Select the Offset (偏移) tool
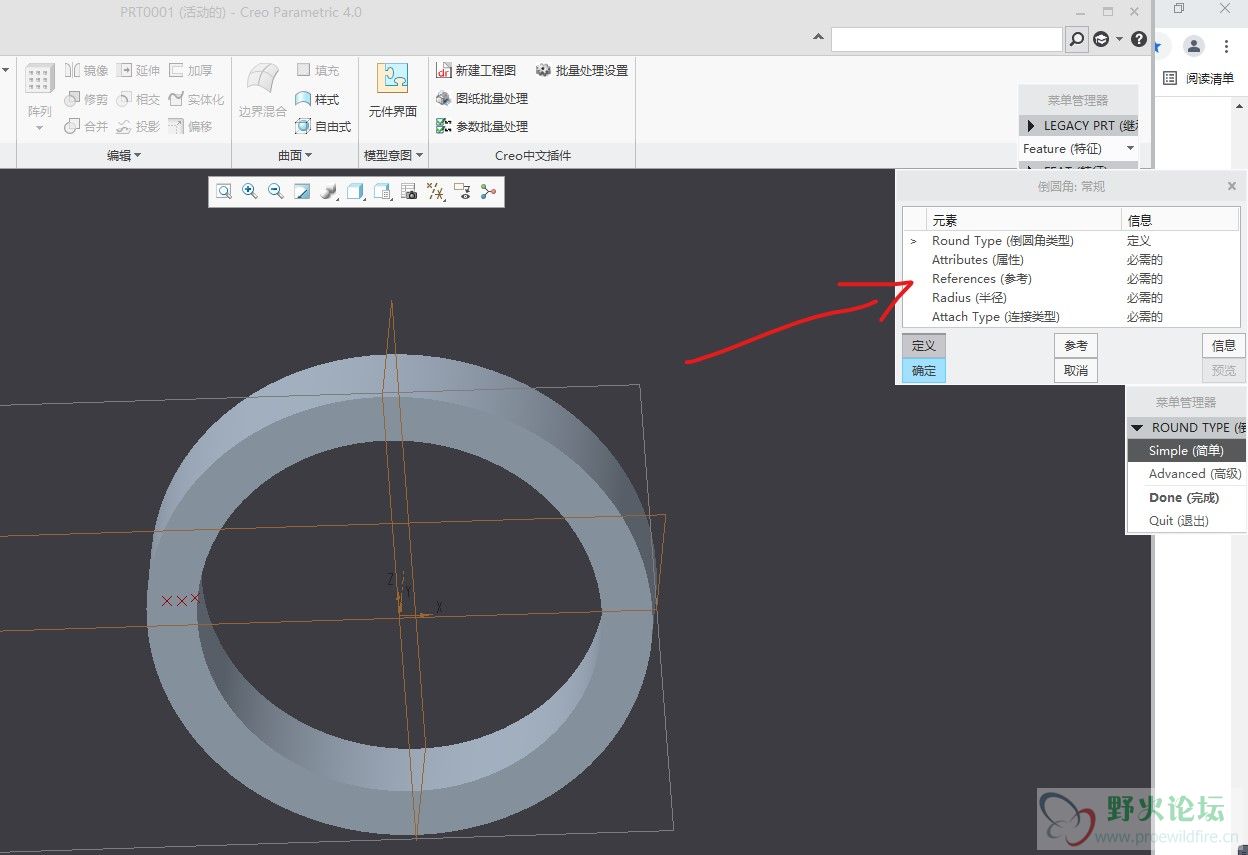1248x855 pixels. pos(191,126)
